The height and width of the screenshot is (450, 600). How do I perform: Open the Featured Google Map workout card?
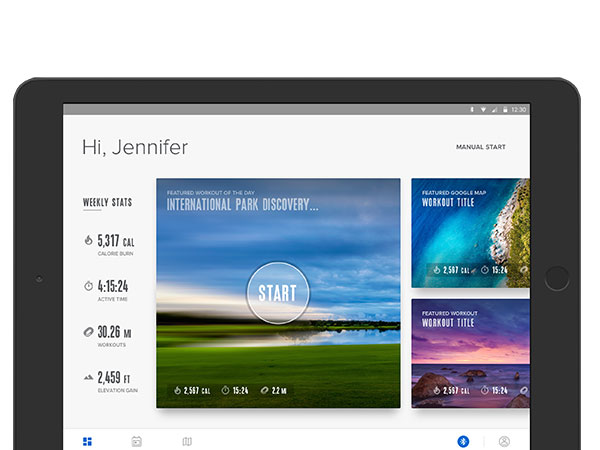coord(471,233)
